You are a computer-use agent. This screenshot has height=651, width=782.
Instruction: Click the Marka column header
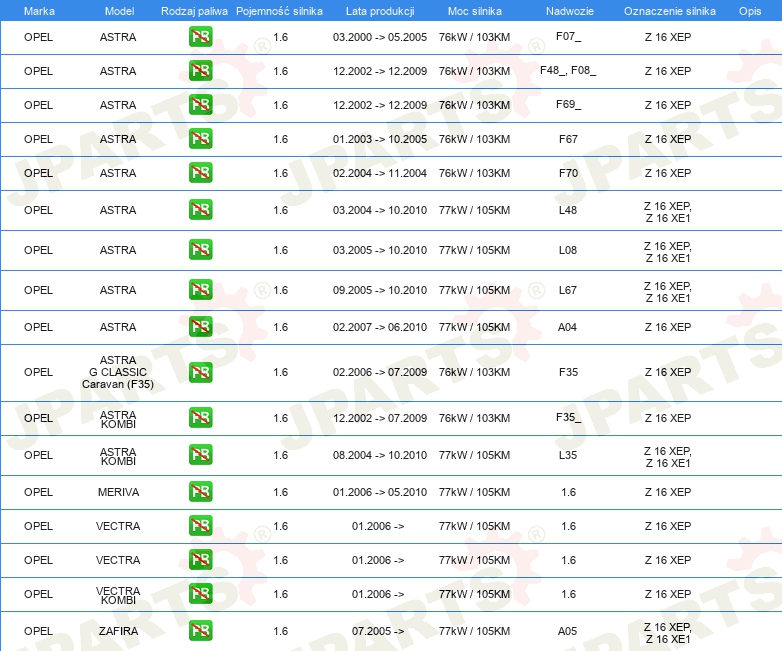[x=38, y=10]
